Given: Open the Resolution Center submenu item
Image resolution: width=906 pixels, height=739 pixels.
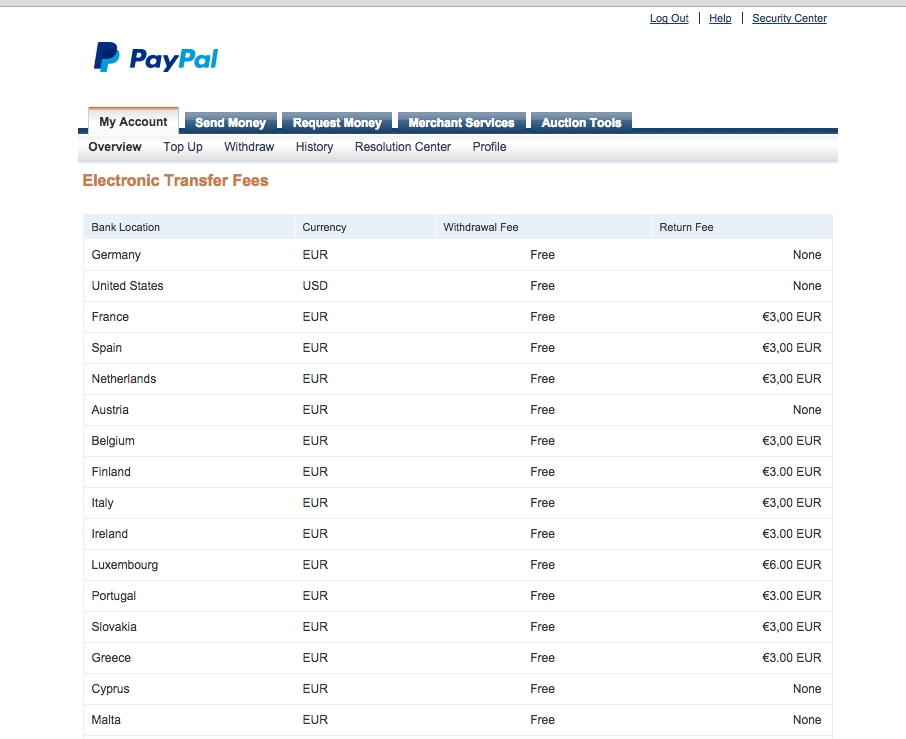Looking at the screenshot, I should click(403, 147).
